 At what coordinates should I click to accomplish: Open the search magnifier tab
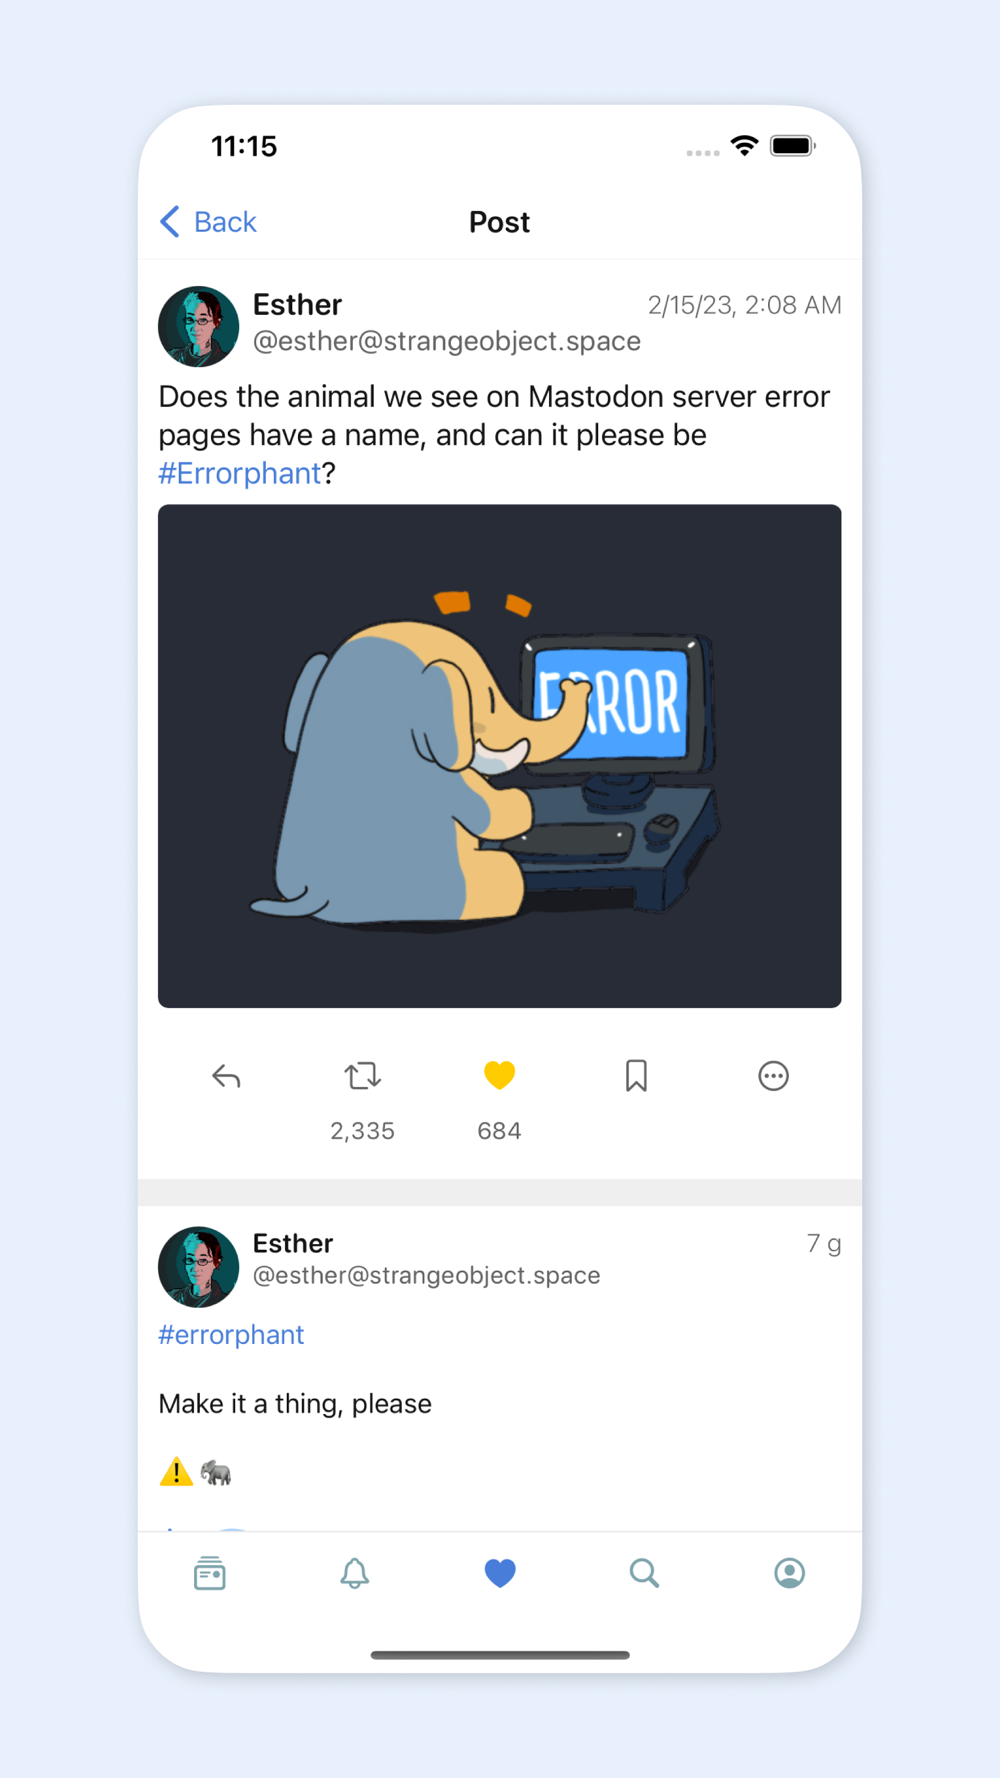(644, 1573)
